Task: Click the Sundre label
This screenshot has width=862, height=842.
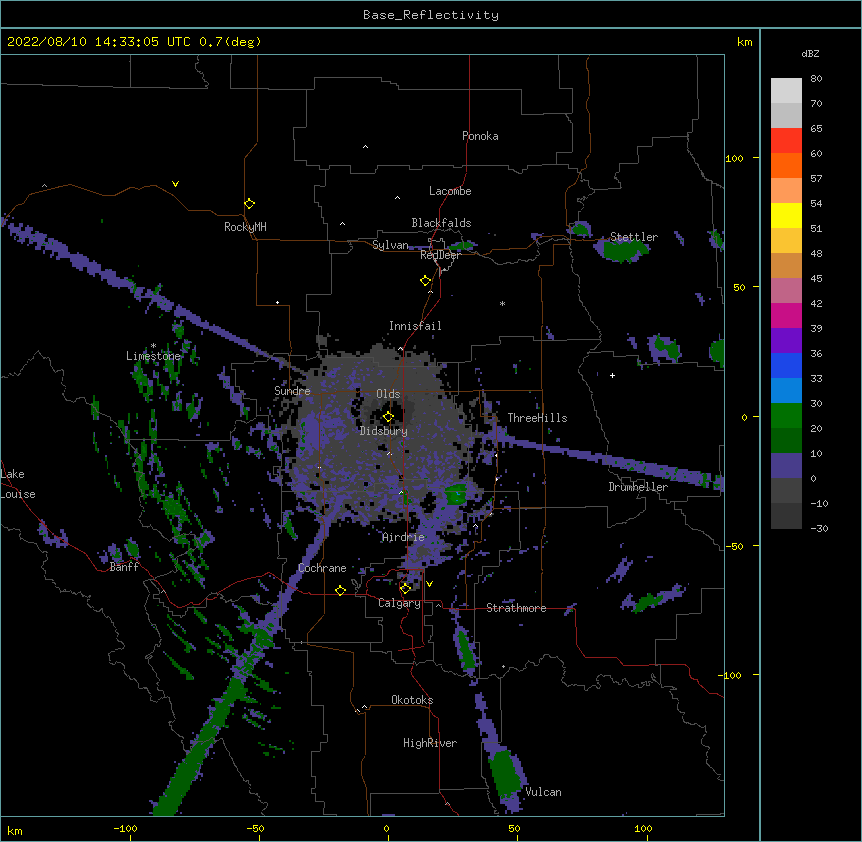Action: [x=292, y=391]
